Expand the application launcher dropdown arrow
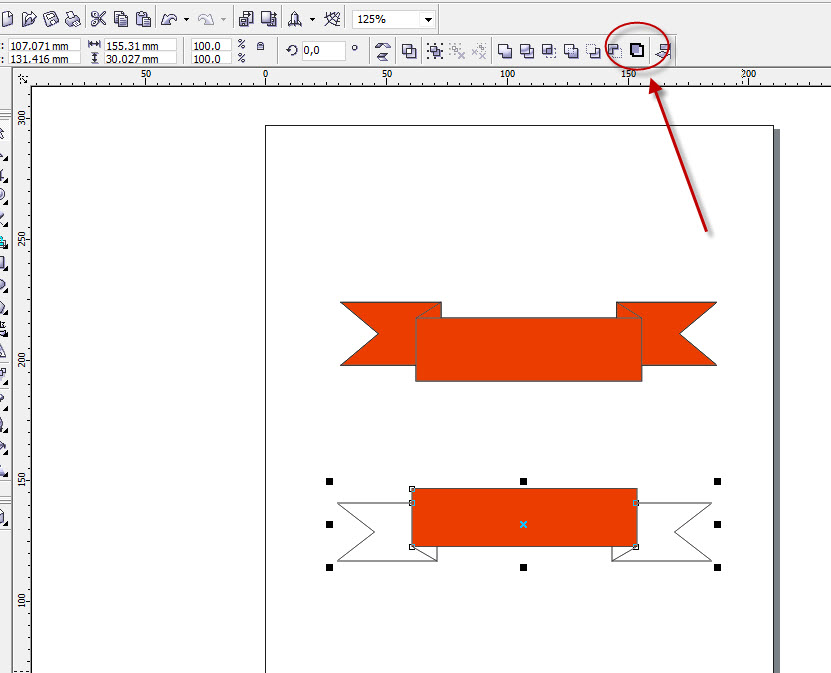The width and height of the screenshot is (831, 673). (313, 19)
